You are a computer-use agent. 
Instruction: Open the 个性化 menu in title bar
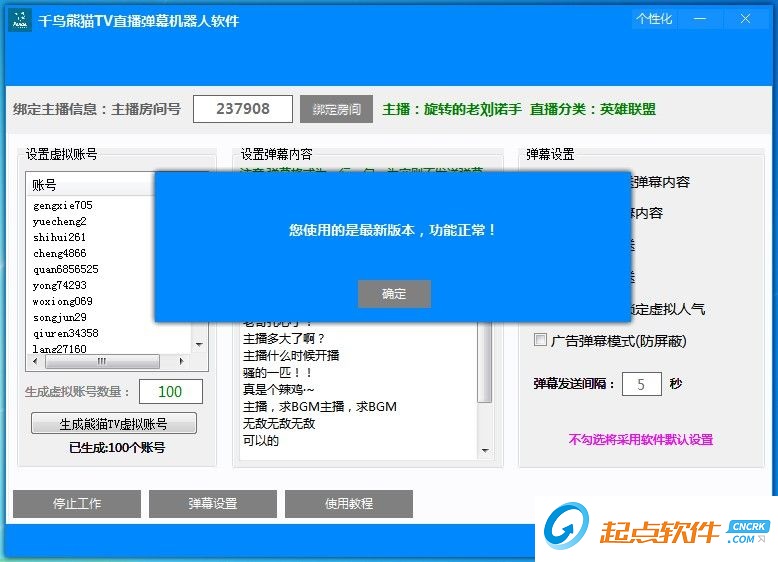coord(654,19)
